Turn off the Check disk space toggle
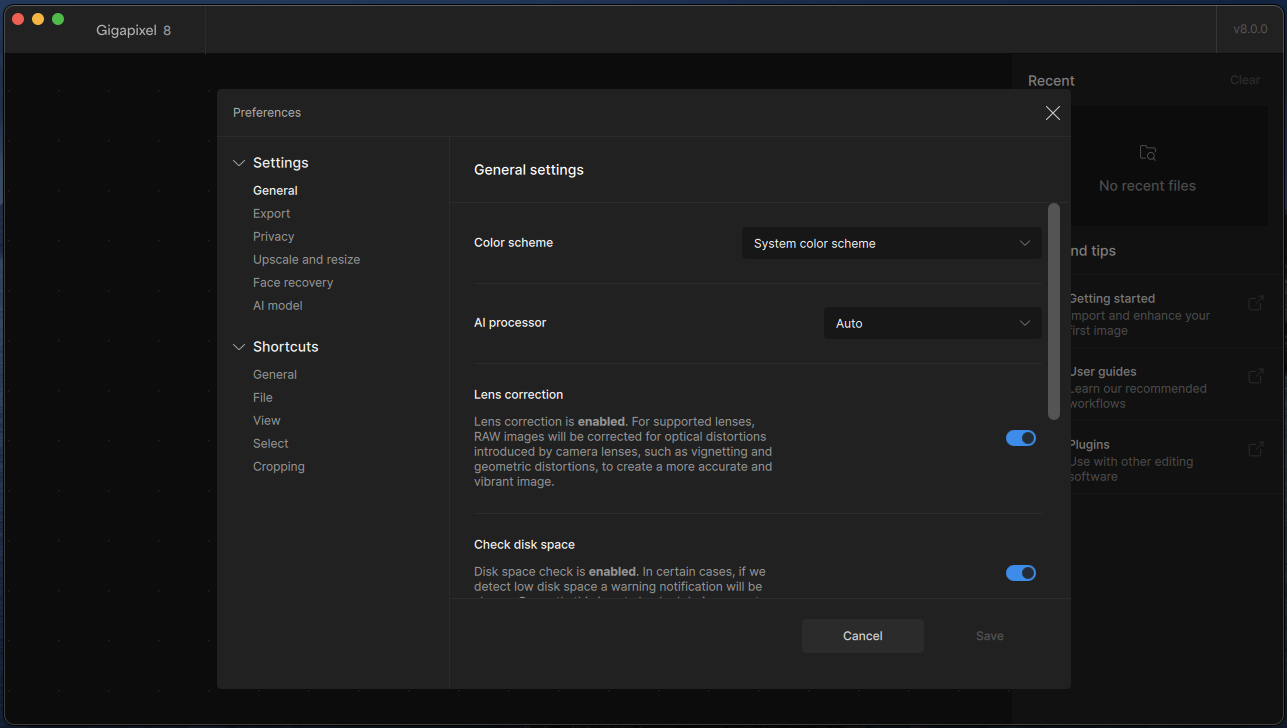Image resolution: width=1287 pixels, height=728 pixels. tap(1020, 573)
